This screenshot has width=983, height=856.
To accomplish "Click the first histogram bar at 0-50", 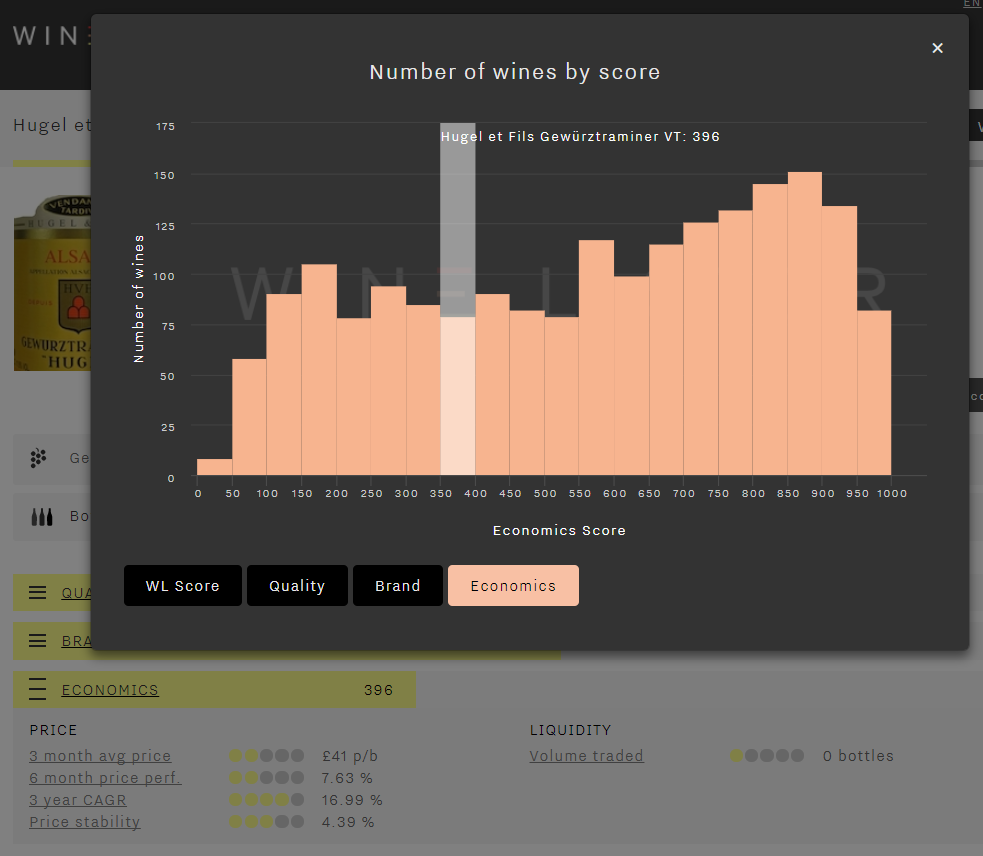I will click(214, 467).
